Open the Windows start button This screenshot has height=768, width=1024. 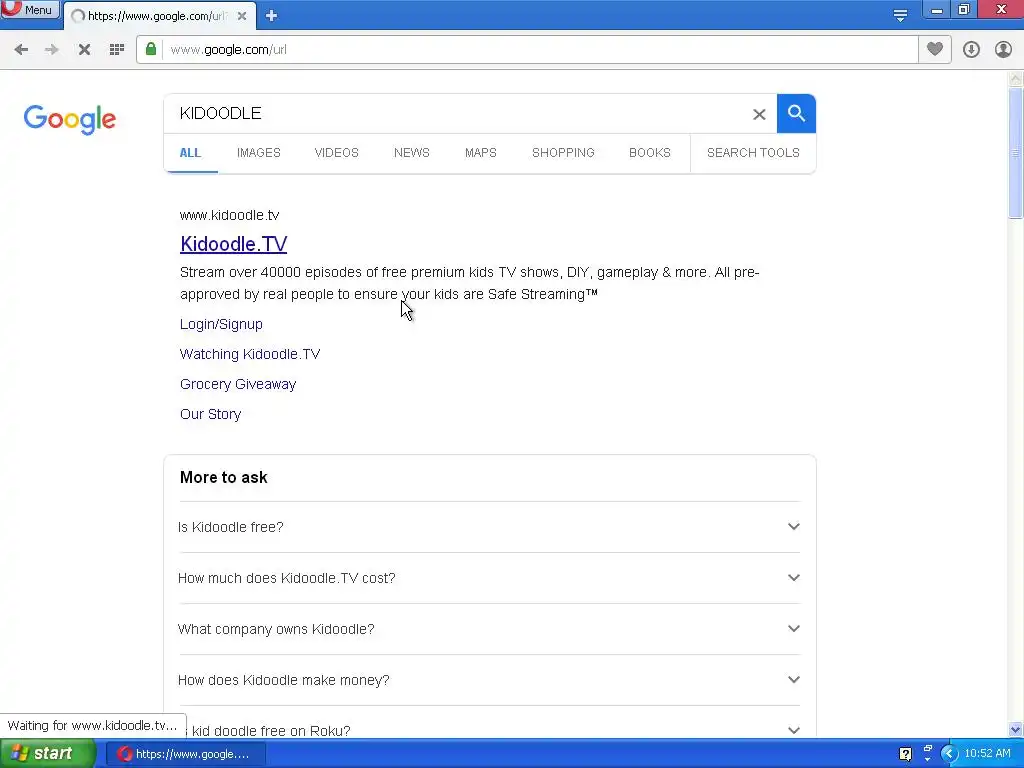(47, 754)
